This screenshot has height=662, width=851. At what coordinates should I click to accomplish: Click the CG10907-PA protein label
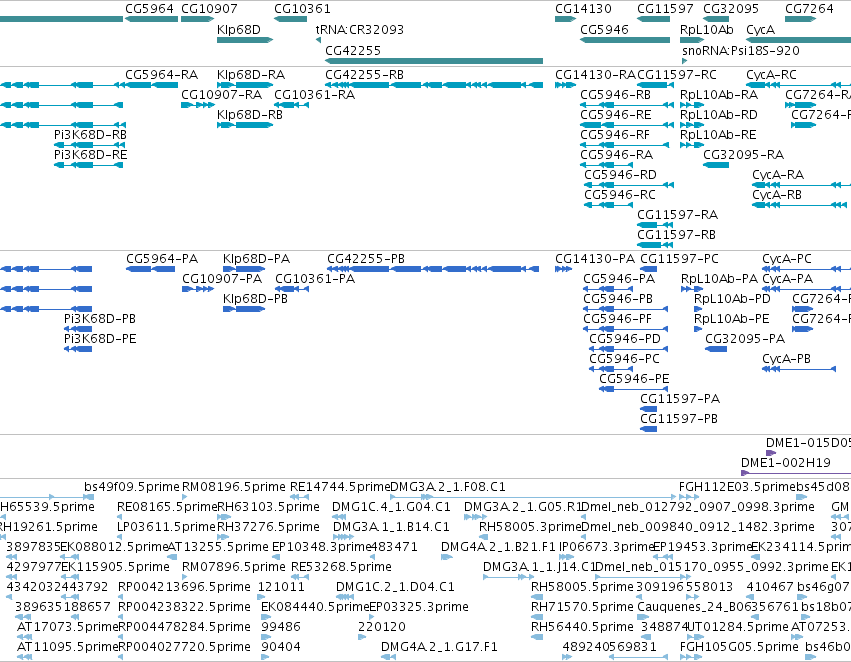coord(222,278)
